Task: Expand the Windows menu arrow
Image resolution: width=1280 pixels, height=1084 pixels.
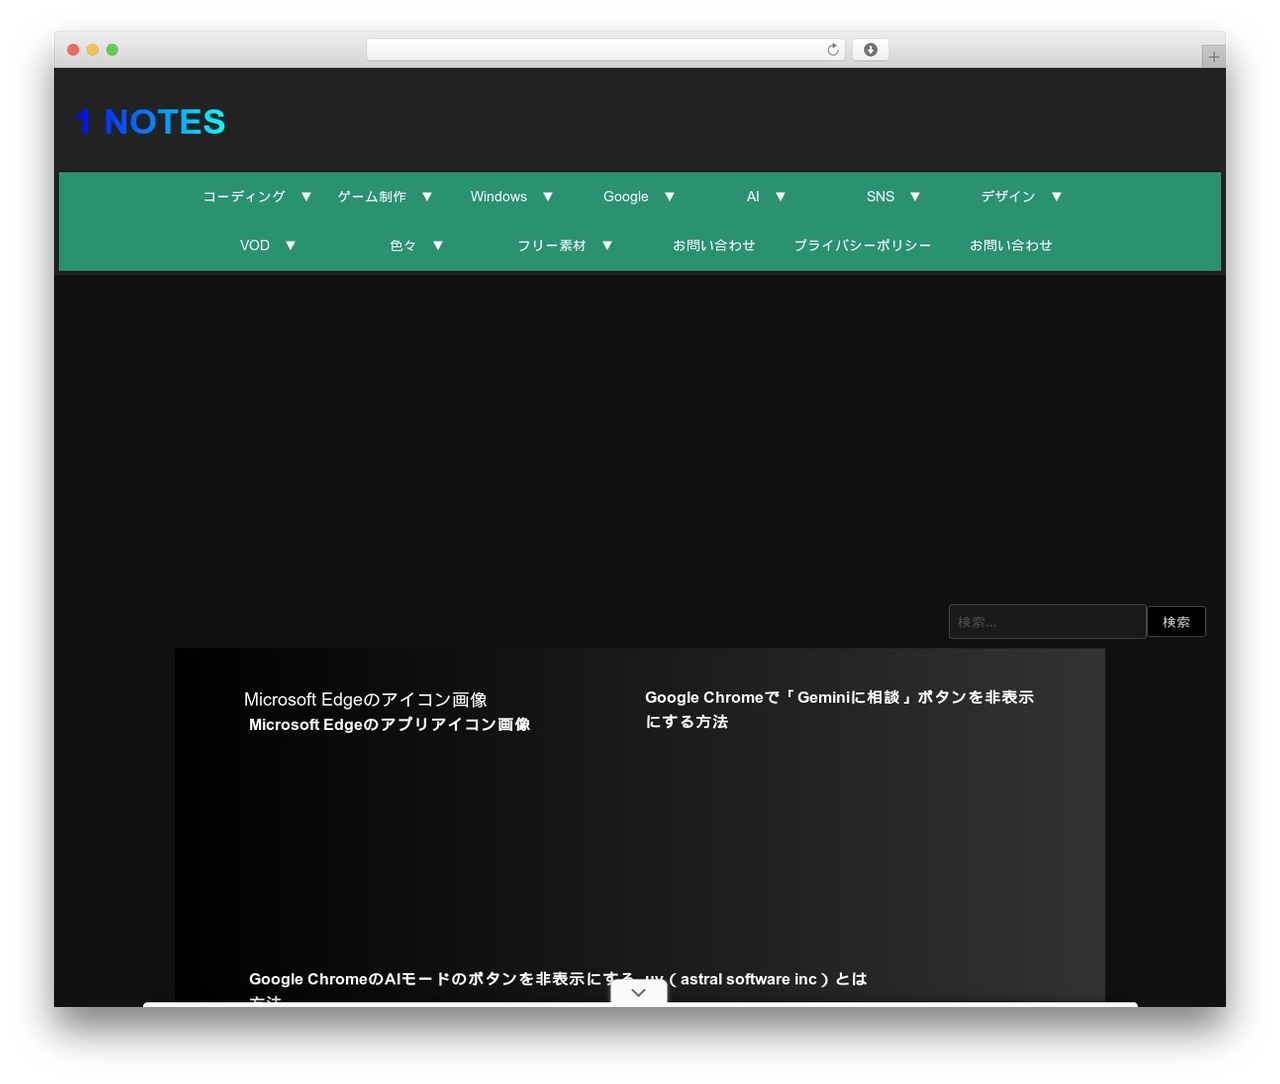Action: click(548, 197)
